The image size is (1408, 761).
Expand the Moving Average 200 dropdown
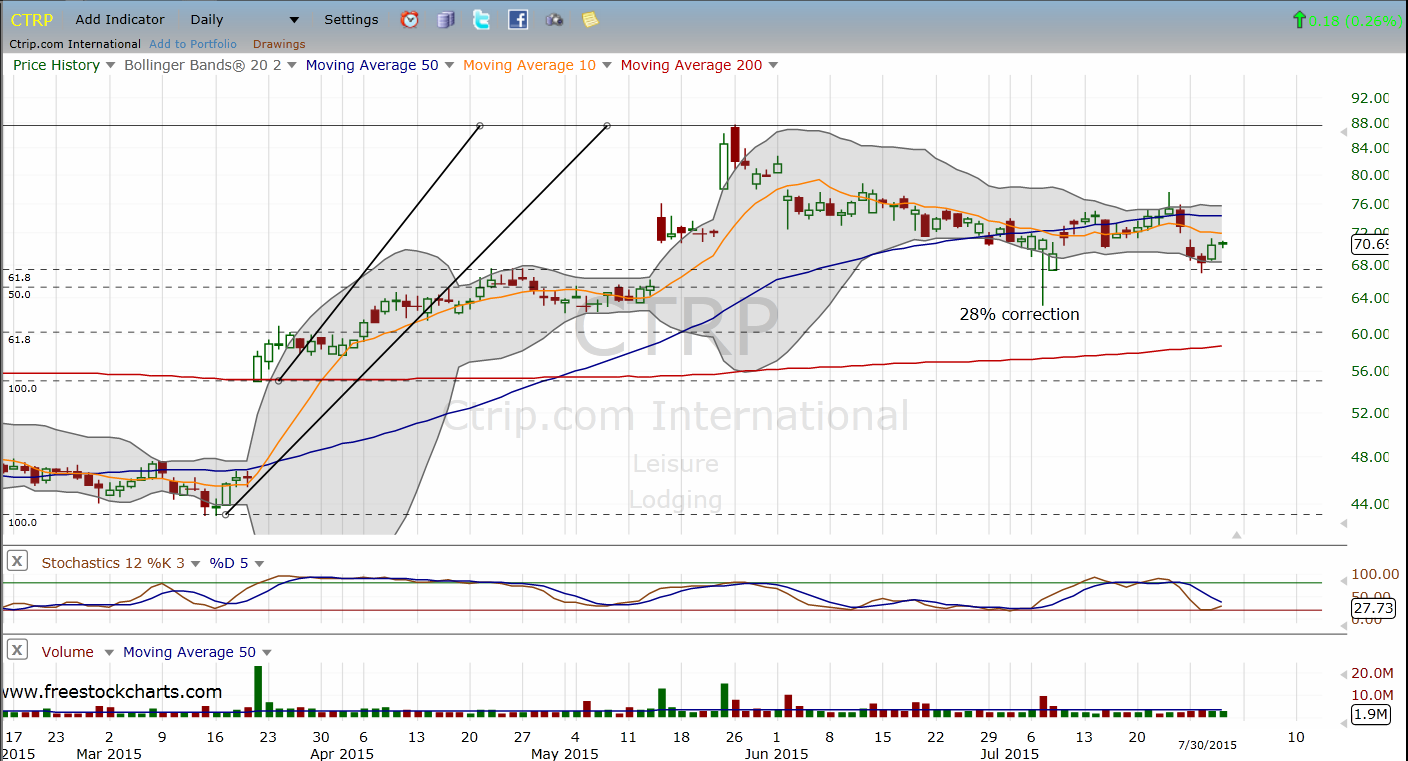[x=773, y=65]
